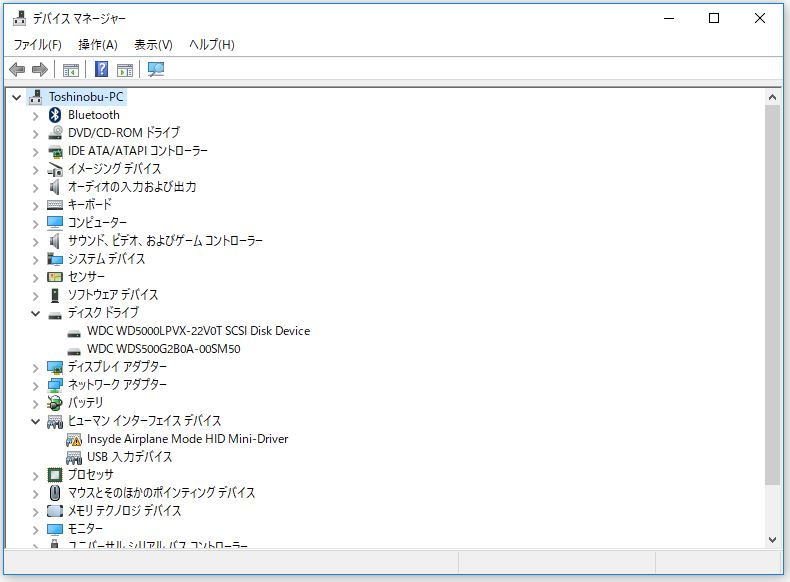
Task: Expand the プロセッサ category
Action: click(x=35, y=476)
